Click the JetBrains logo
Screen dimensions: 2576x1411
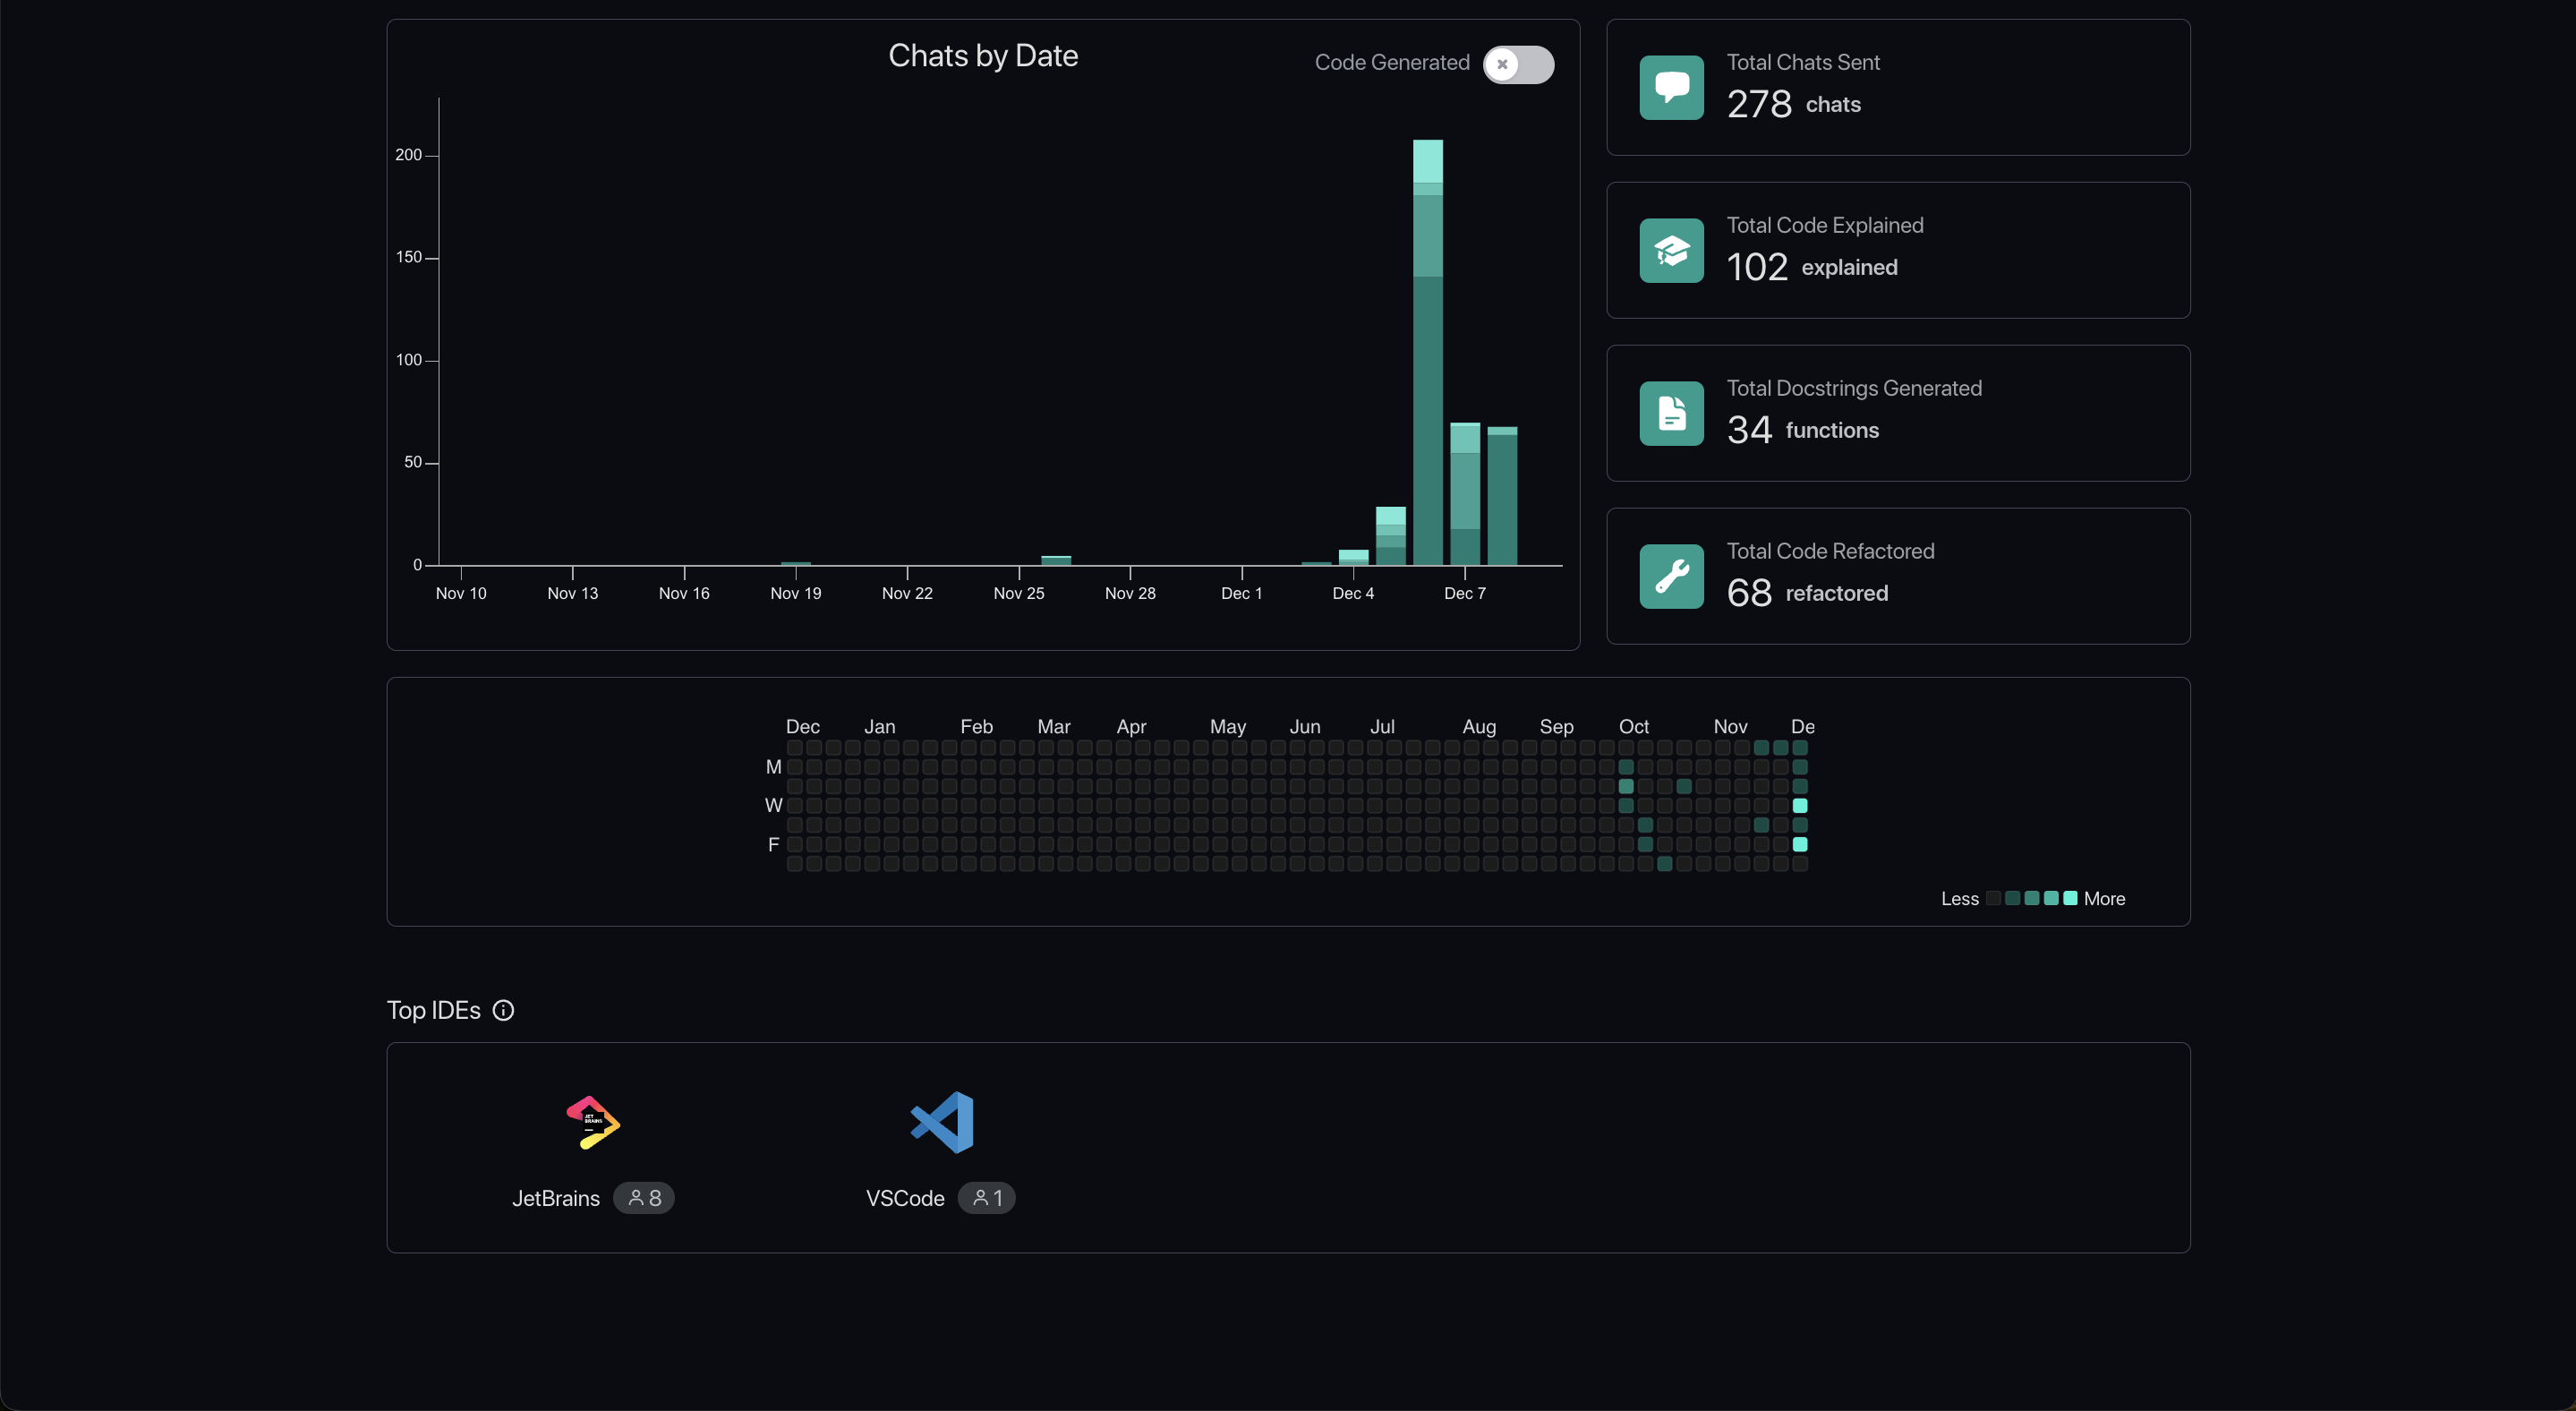click(x=592, y=1122)
